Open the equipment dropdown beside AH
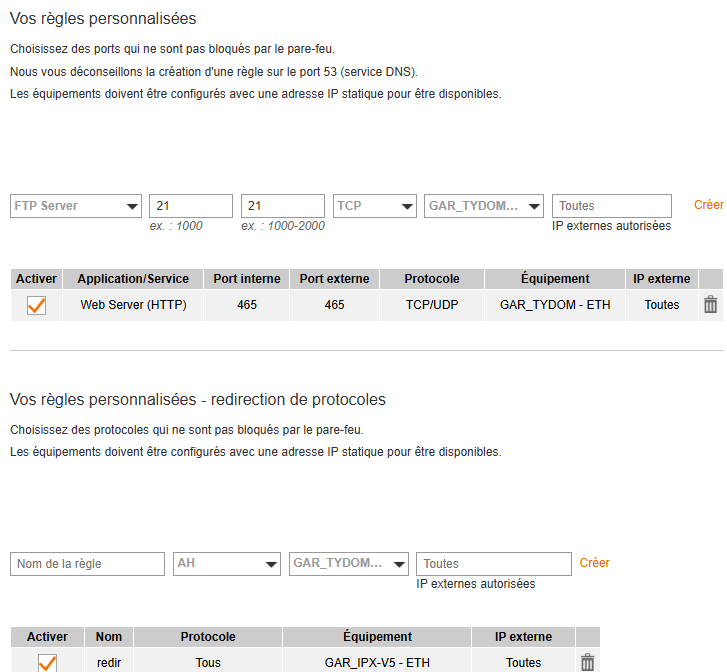The width and height of the screenshot is (727, 672). [349, 564]
